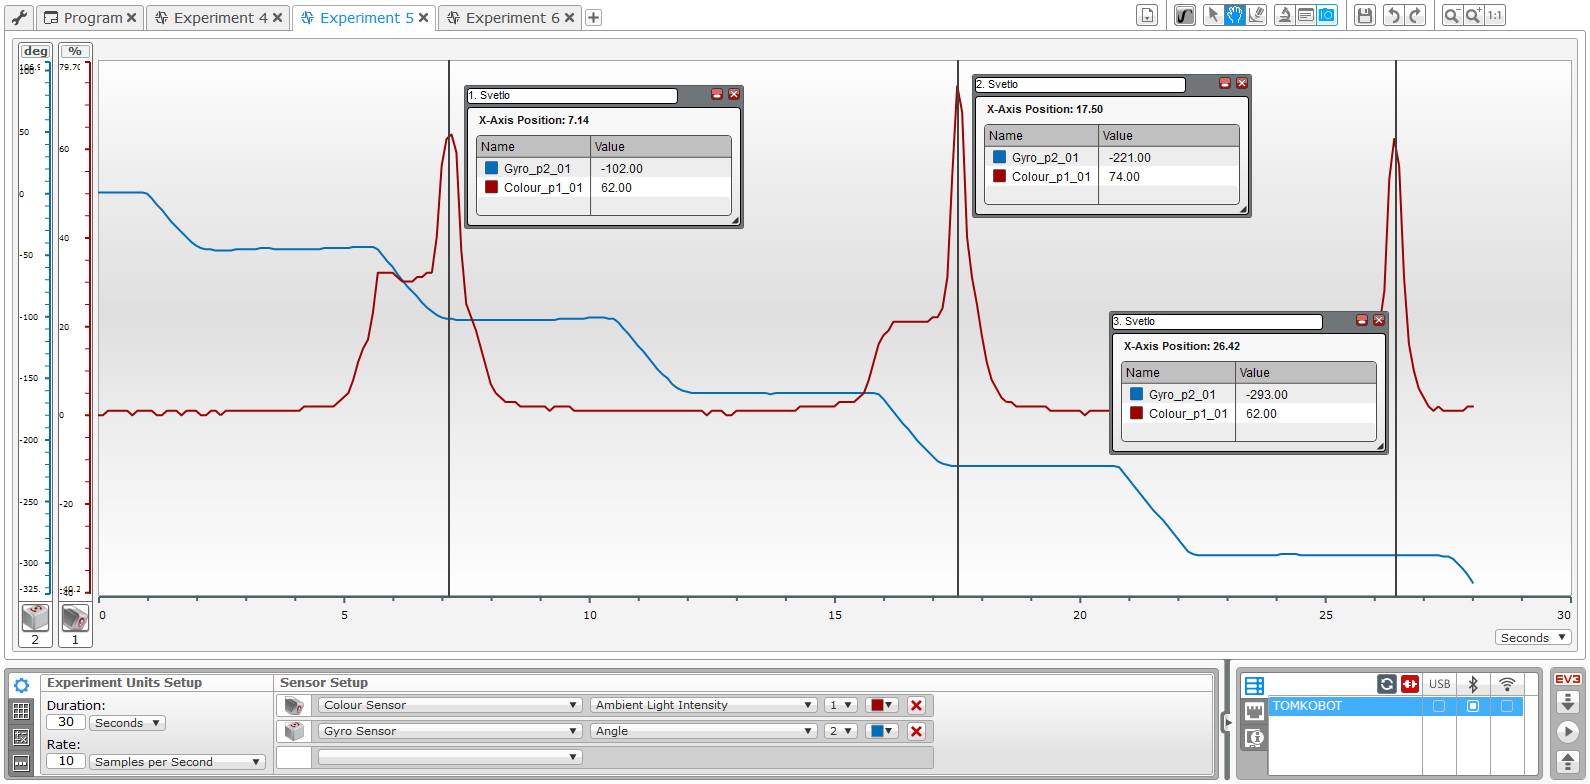Click the save floppy disk icon
This screenshot has height=784, width=1590.
[1364, 15]
